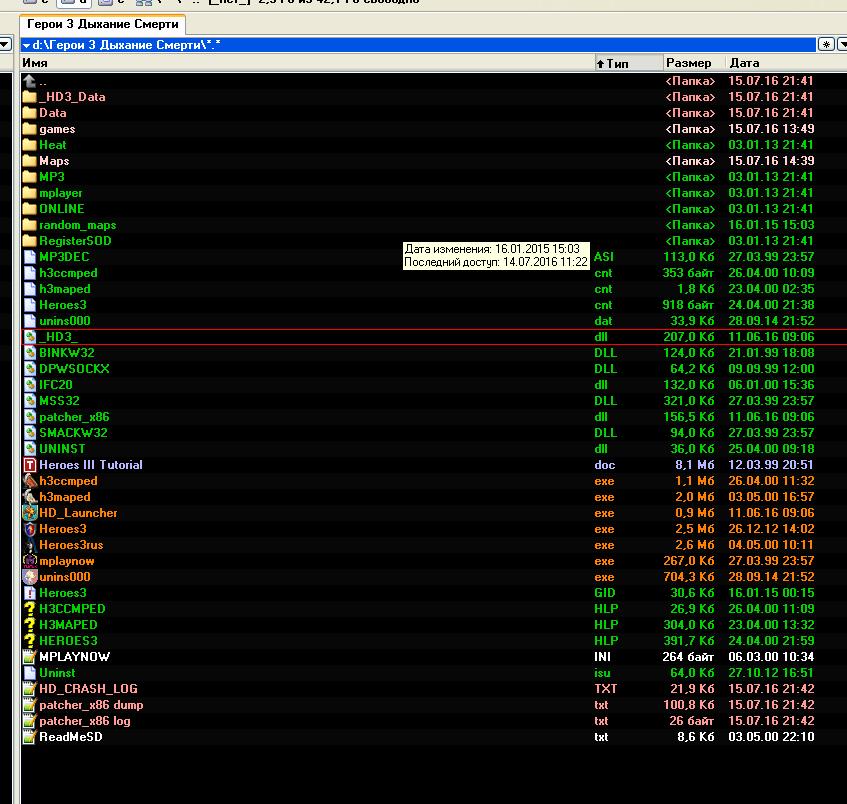847x804 pixels.
Task: Select the Heat folder icon
Action: (30, 145)
